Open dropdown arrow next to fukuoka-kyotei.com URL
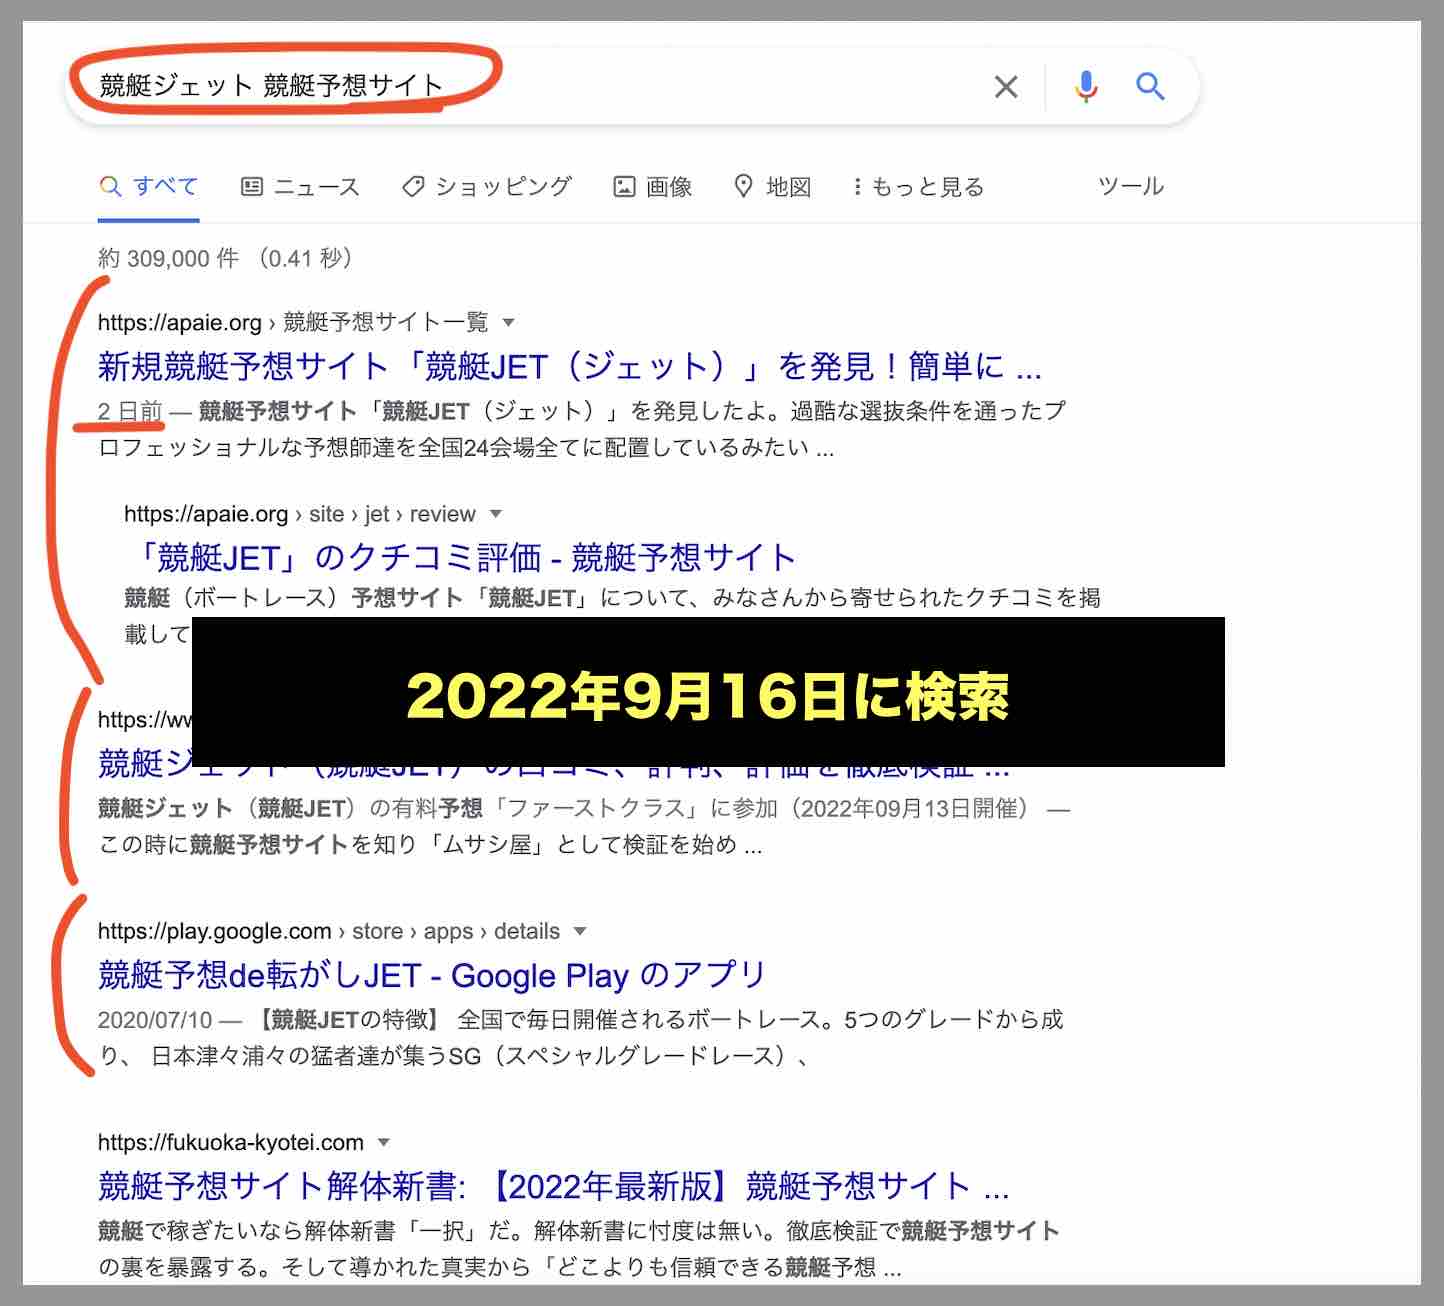This screenshot has width=1444, height=1306. pyautogui.click(x=382, y=1142)
